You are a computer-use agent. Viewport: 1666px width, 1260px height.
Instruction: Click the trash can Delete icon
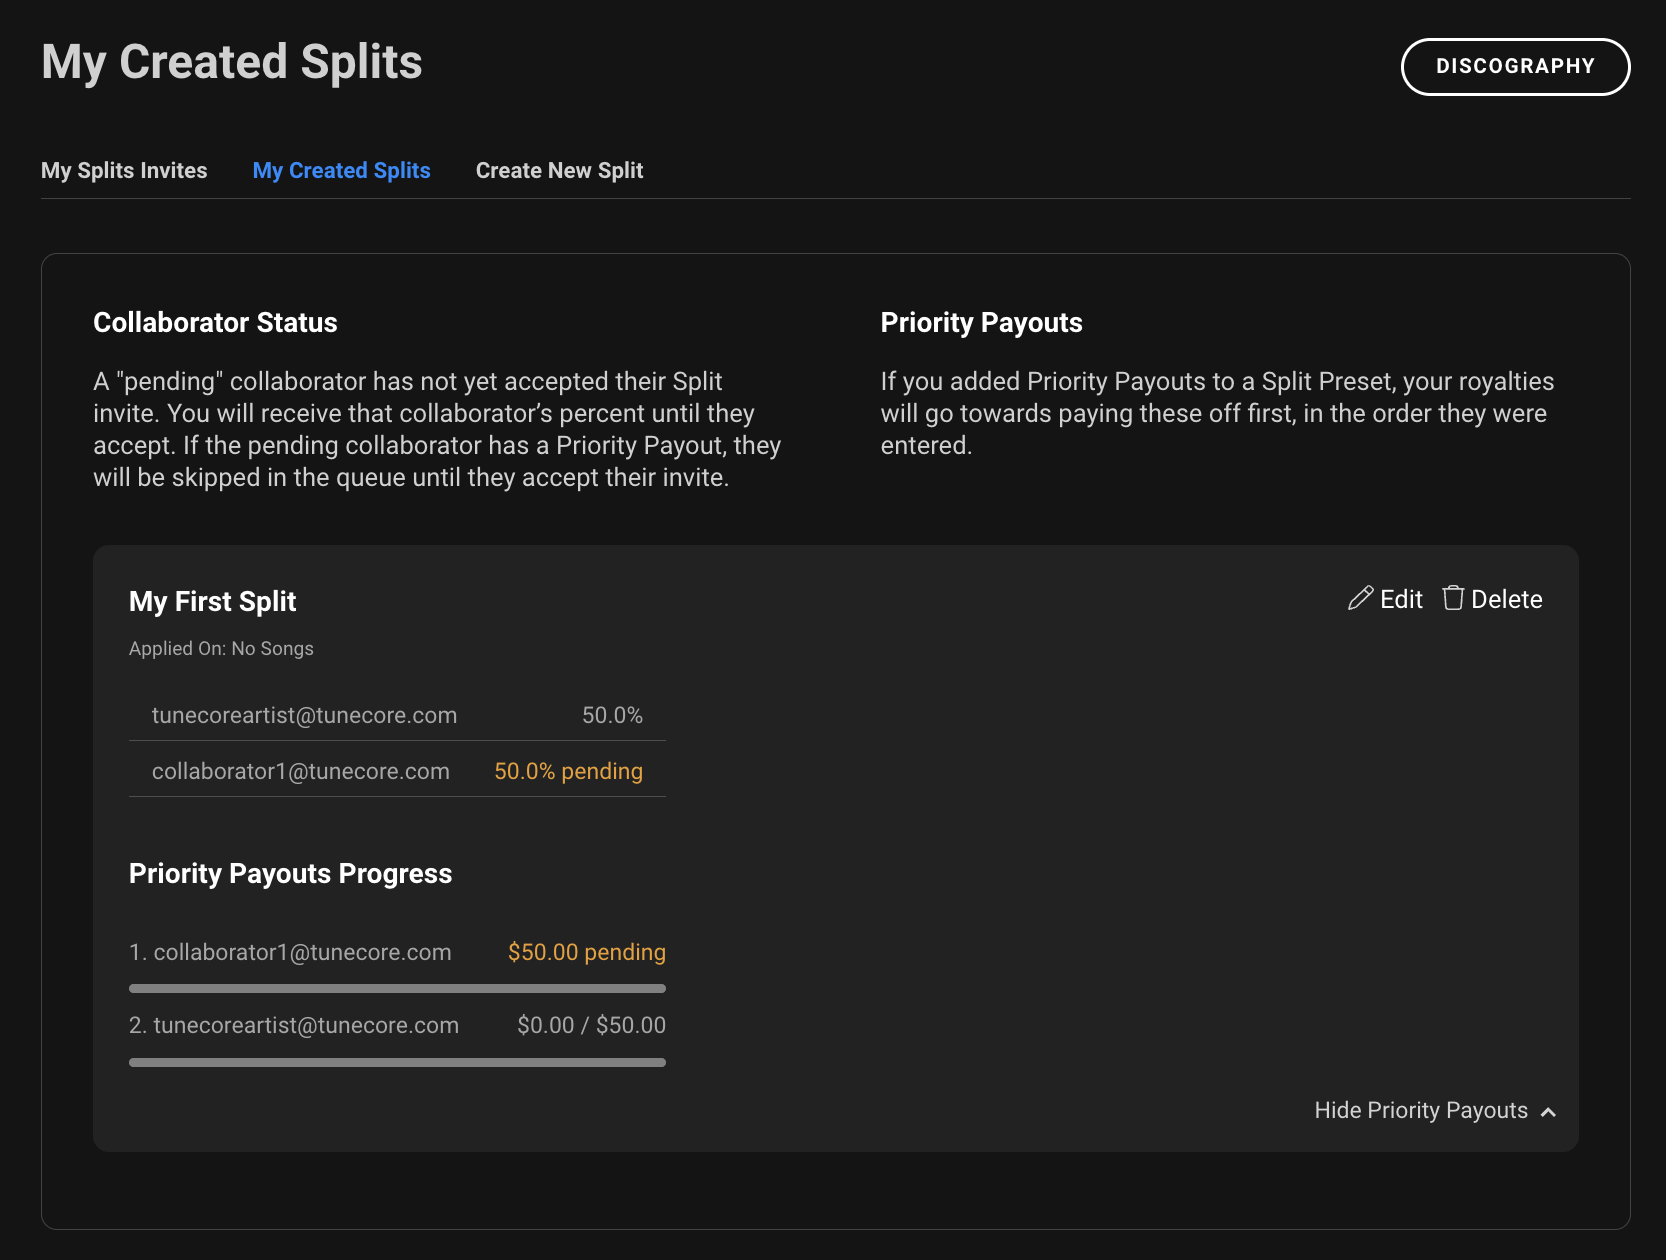(1453, 598)
